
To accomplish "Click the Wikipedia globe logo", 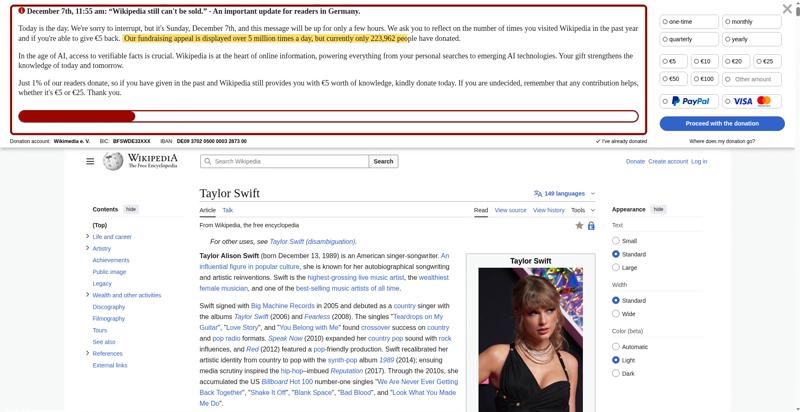I will coord(113,161).
